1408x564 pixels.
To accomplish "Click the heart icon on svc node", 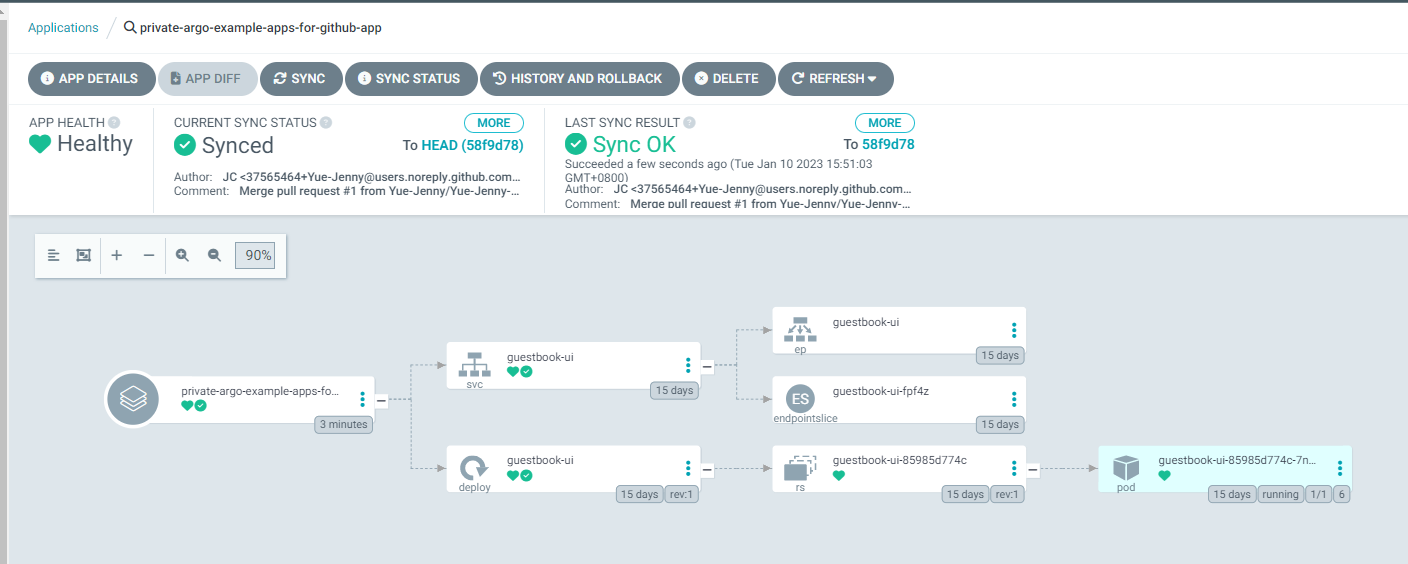I will pos(513,372).
